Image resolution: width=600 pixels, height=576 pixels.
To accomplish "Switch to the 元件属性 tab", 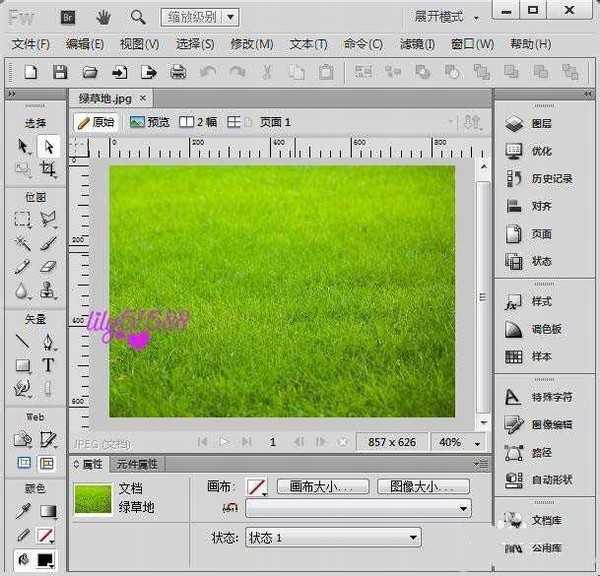I will click(137, 464).
